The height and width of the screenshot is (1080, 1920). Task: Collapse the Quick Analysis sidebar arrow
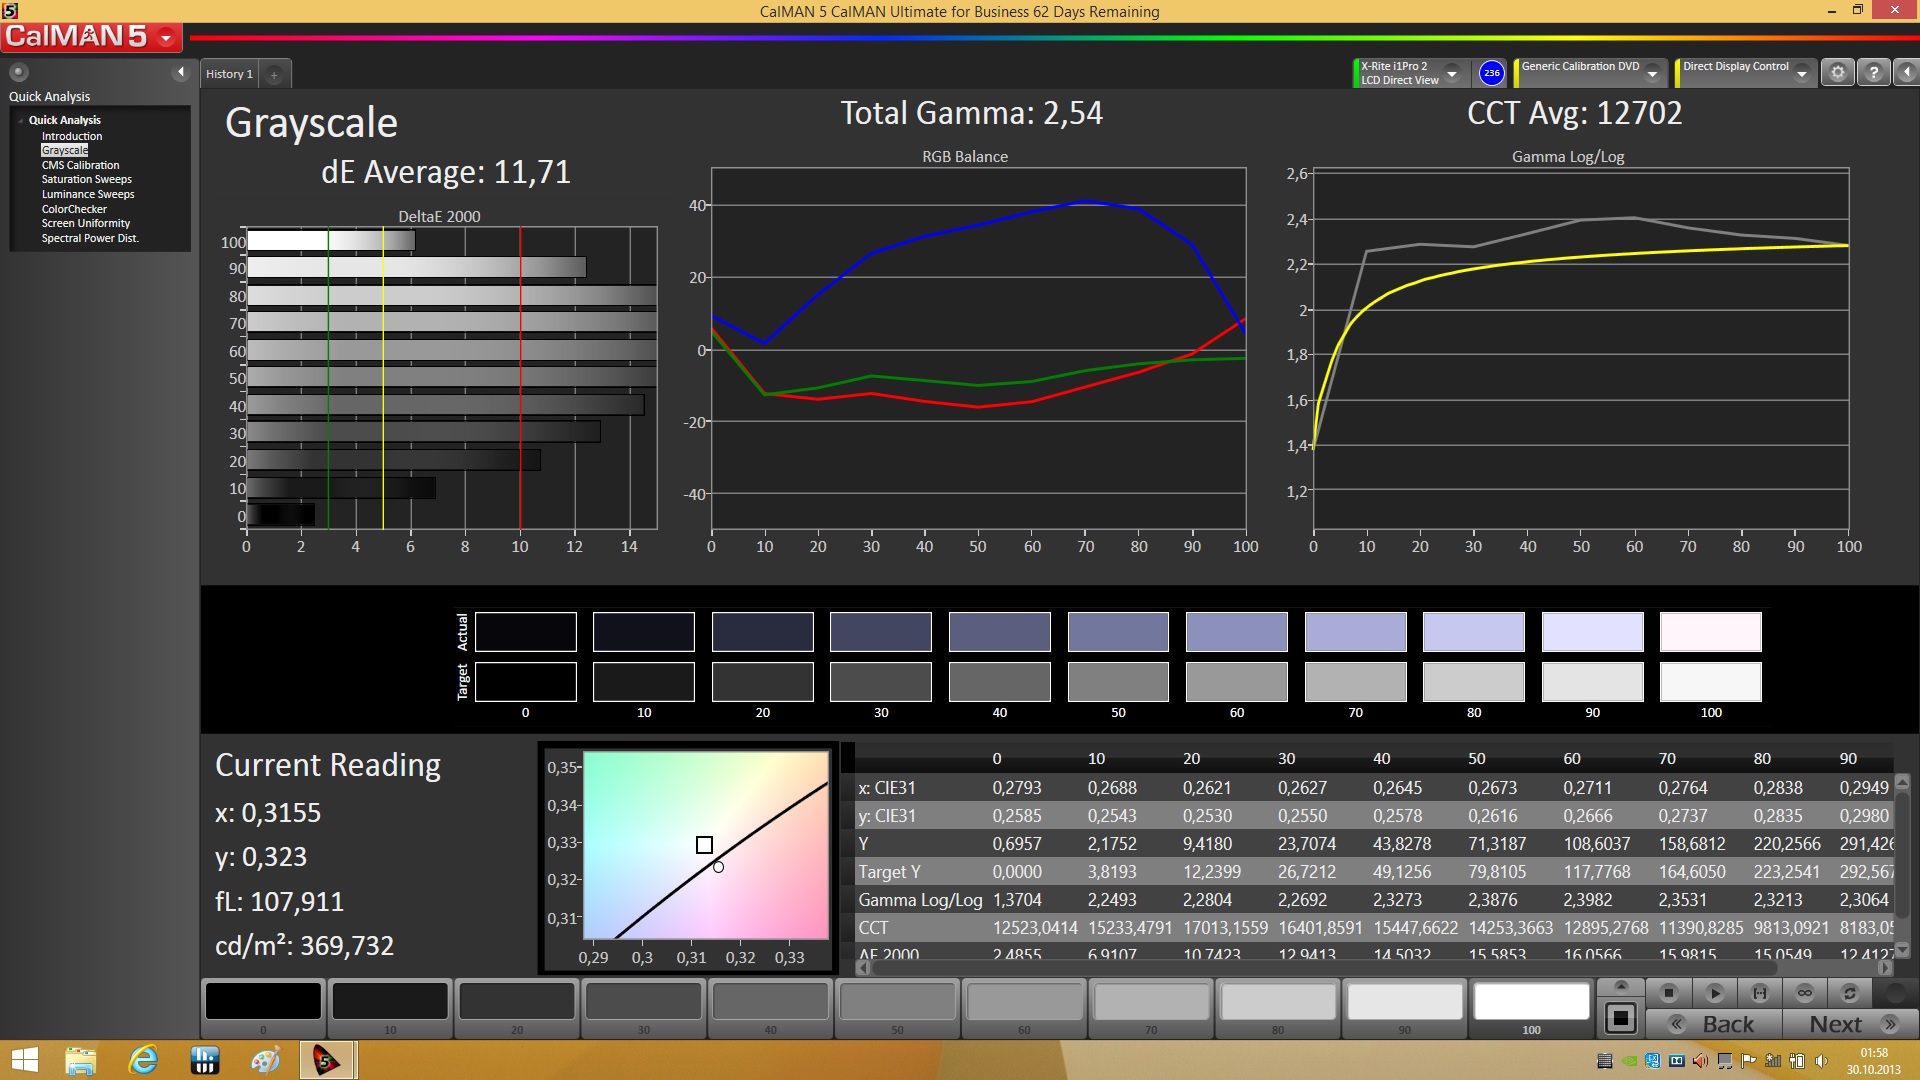(x=181, y=72)
